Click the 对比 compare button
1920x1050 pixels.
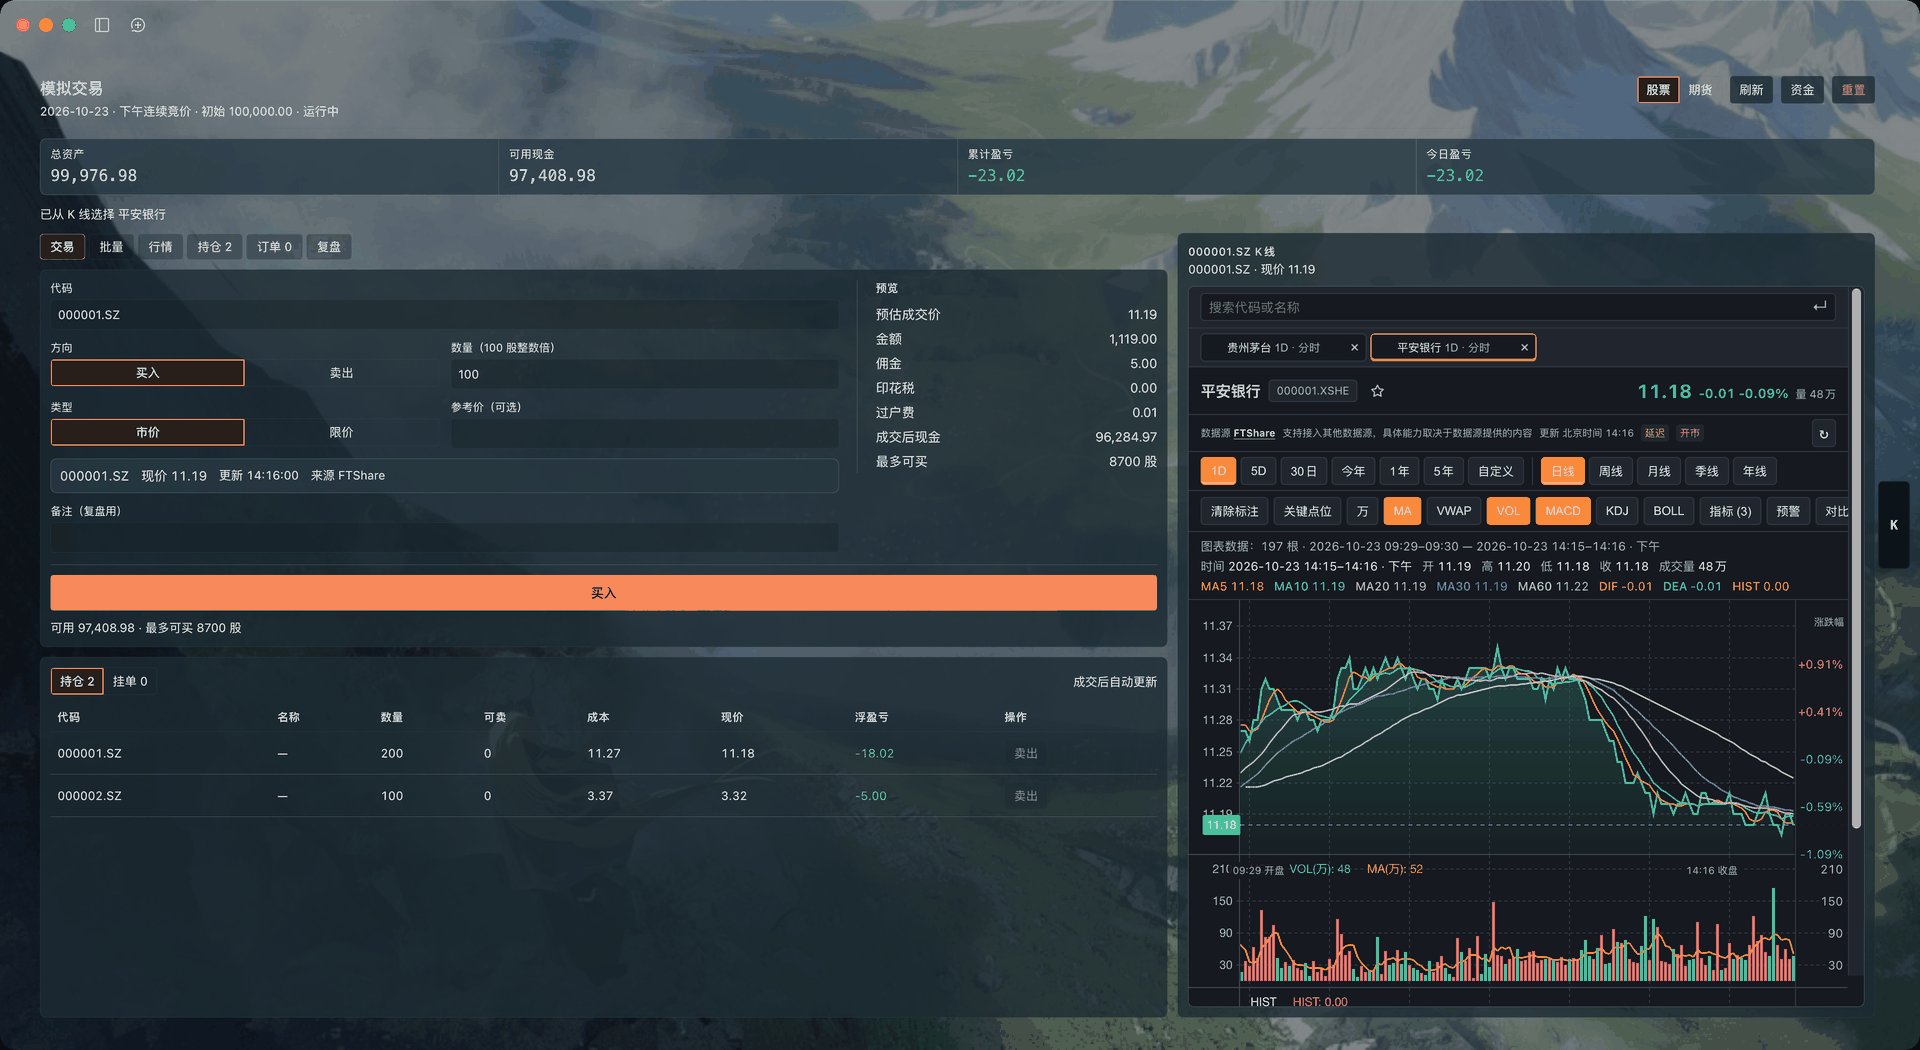tap(1835, 511)
